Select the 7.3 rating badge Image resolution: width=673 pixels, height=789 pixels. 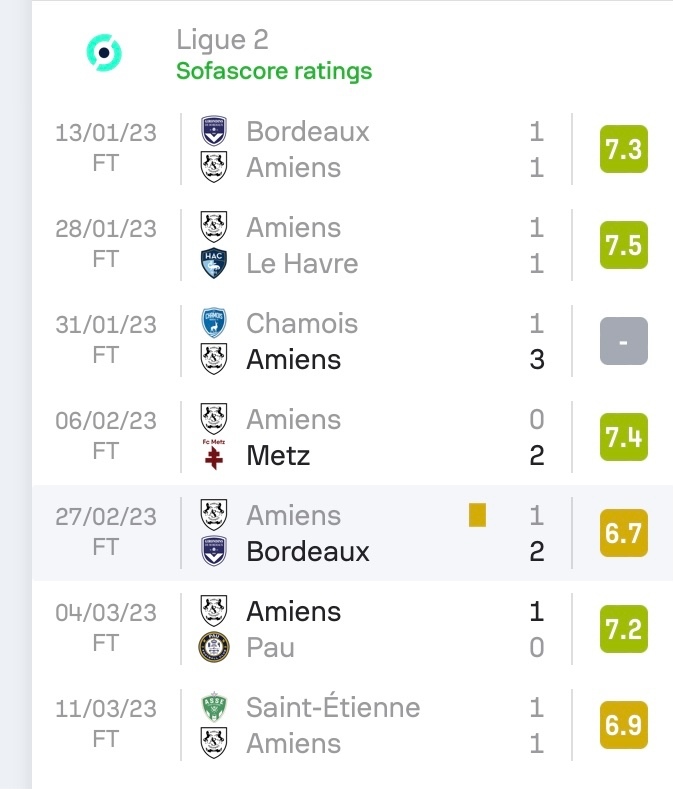(624, 149)
